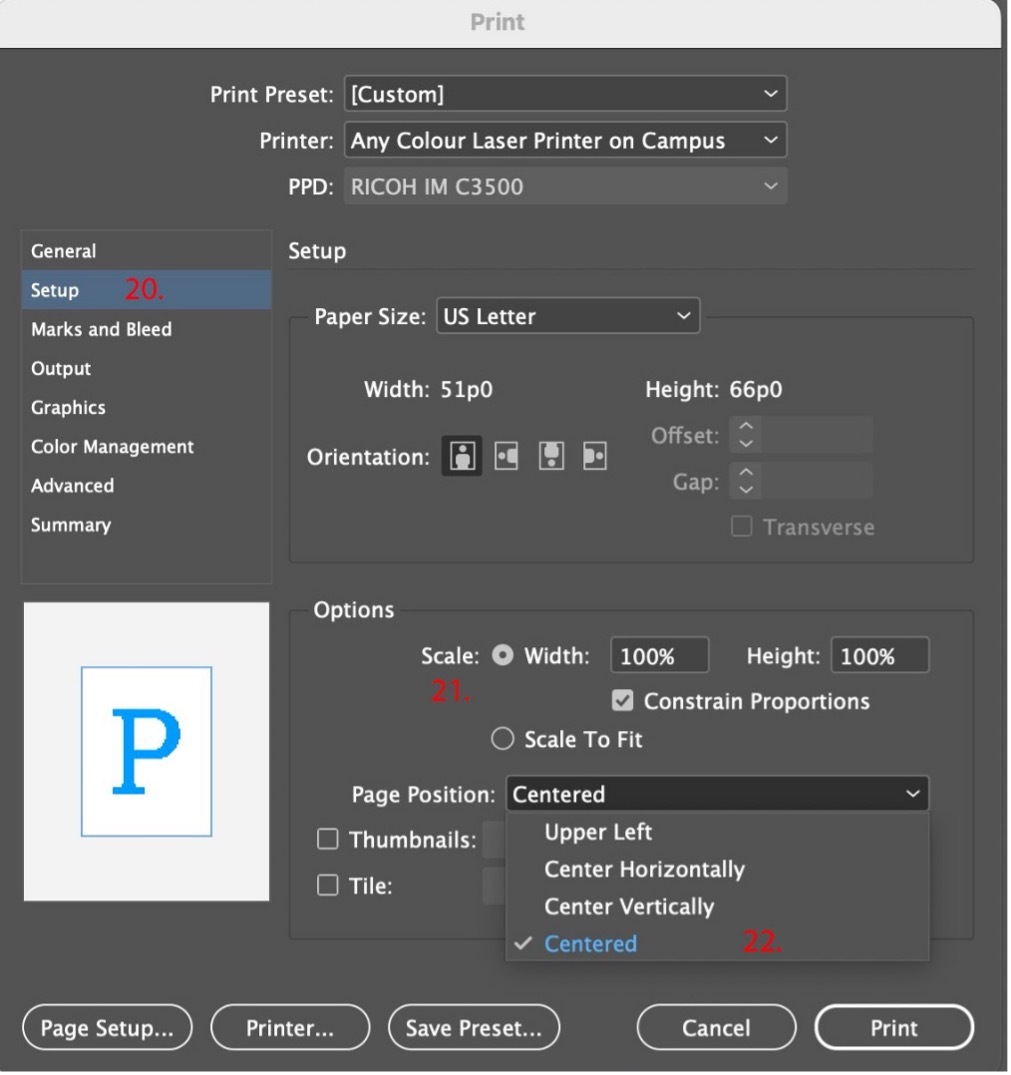Click the Print button
This screenshot has width=1011, height=1075.
tap(894, 1029)
